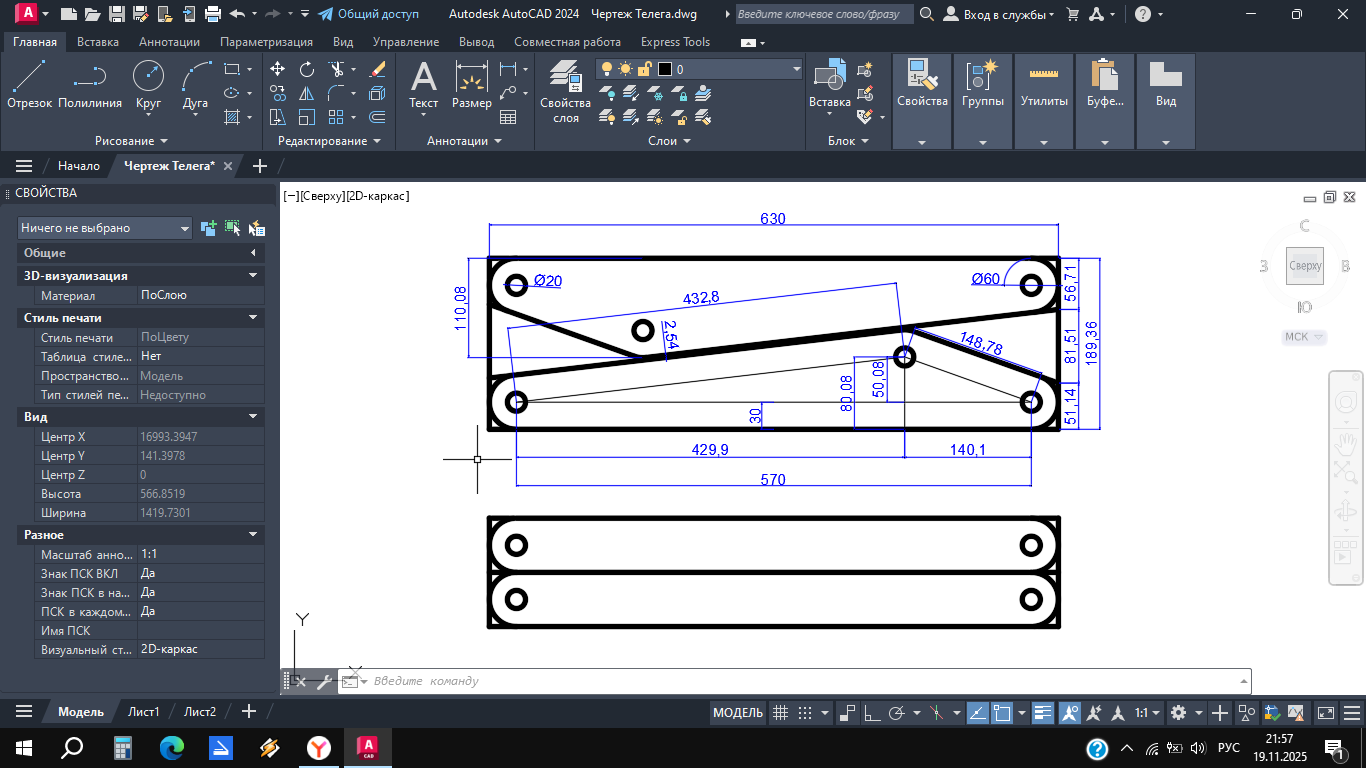1366x768 pixels.
Task: Toggle ortho mode in status bar
Action: pyautogui.click(x=872, y=713)
